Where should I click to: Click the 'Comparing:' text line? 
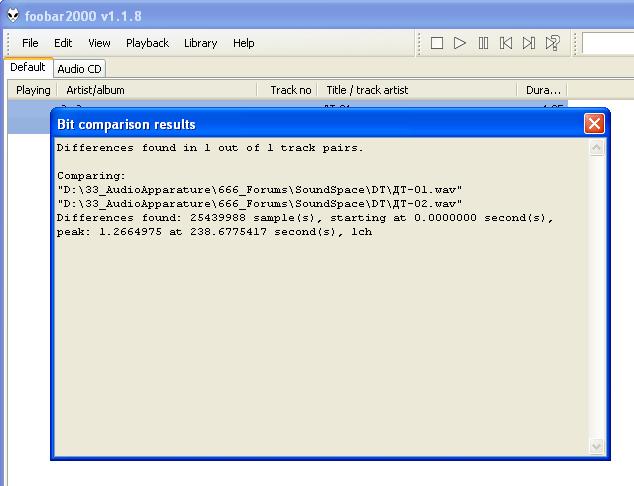tap(91, 175)
